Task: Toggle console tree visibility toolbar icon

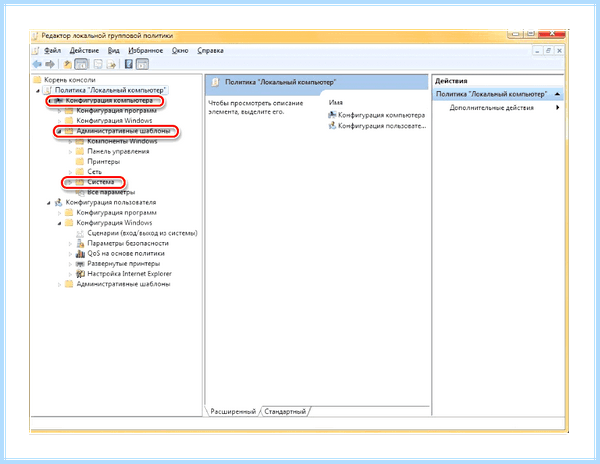Action: pyautogui.click(x=81, y=64)
